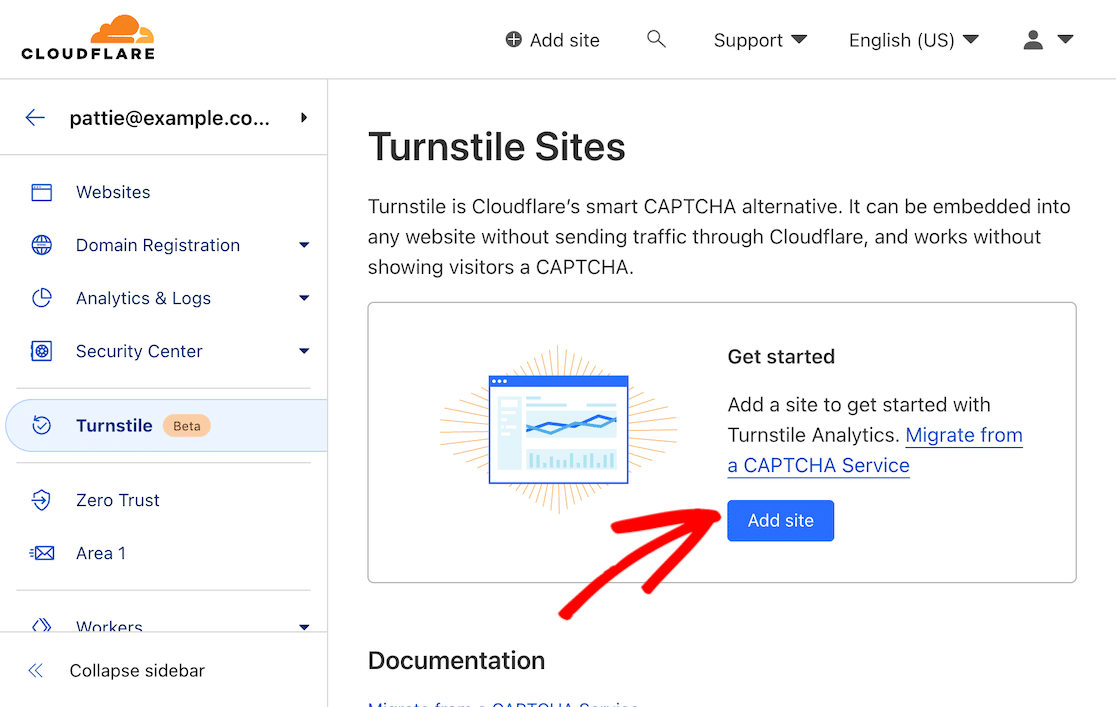Click the Get started heading
Viewport: 1116px width, 707px height.
point(781,357)
